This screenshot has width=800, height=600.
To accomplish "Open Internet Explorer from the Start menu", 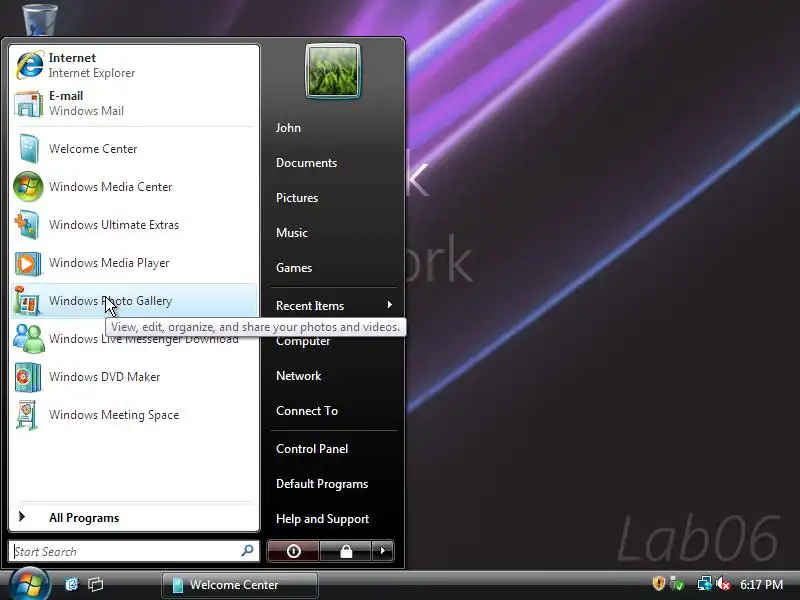I will tap(134, 65).
